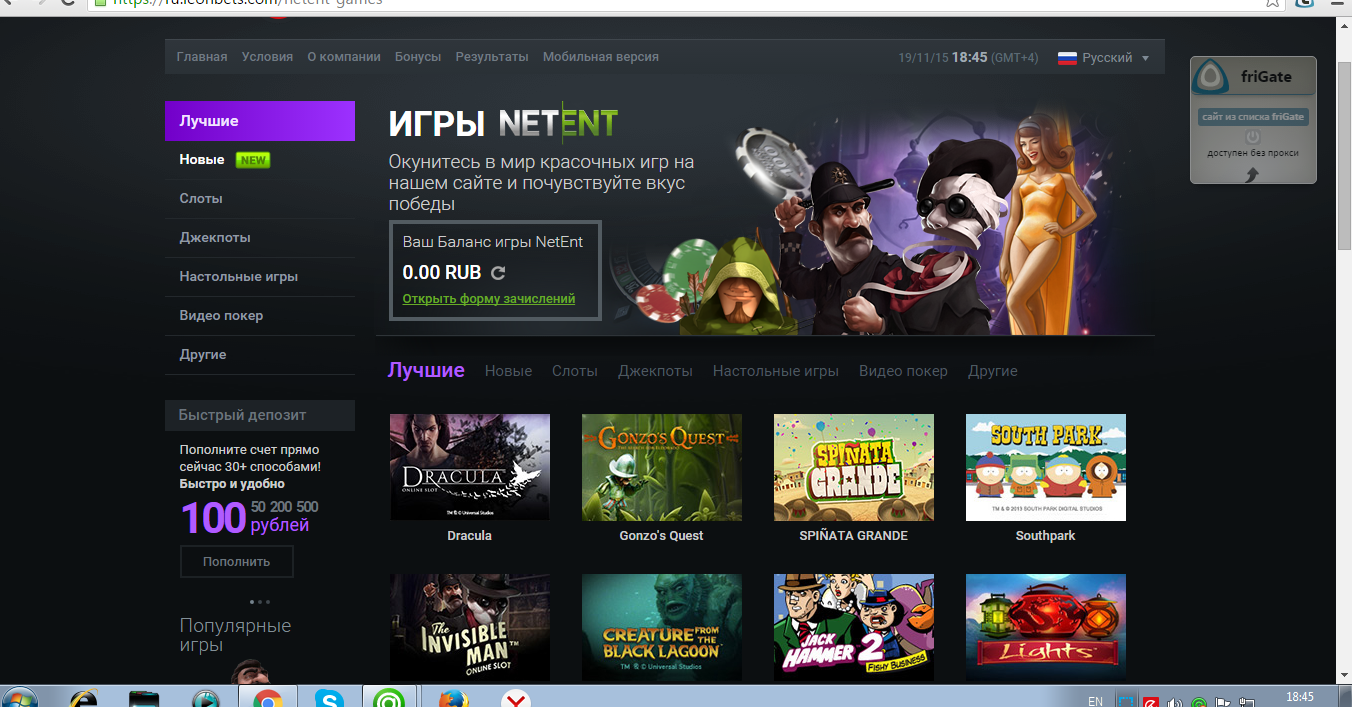Click the Russian flag icon
Screen dimensions: 1352x707
1067,58
